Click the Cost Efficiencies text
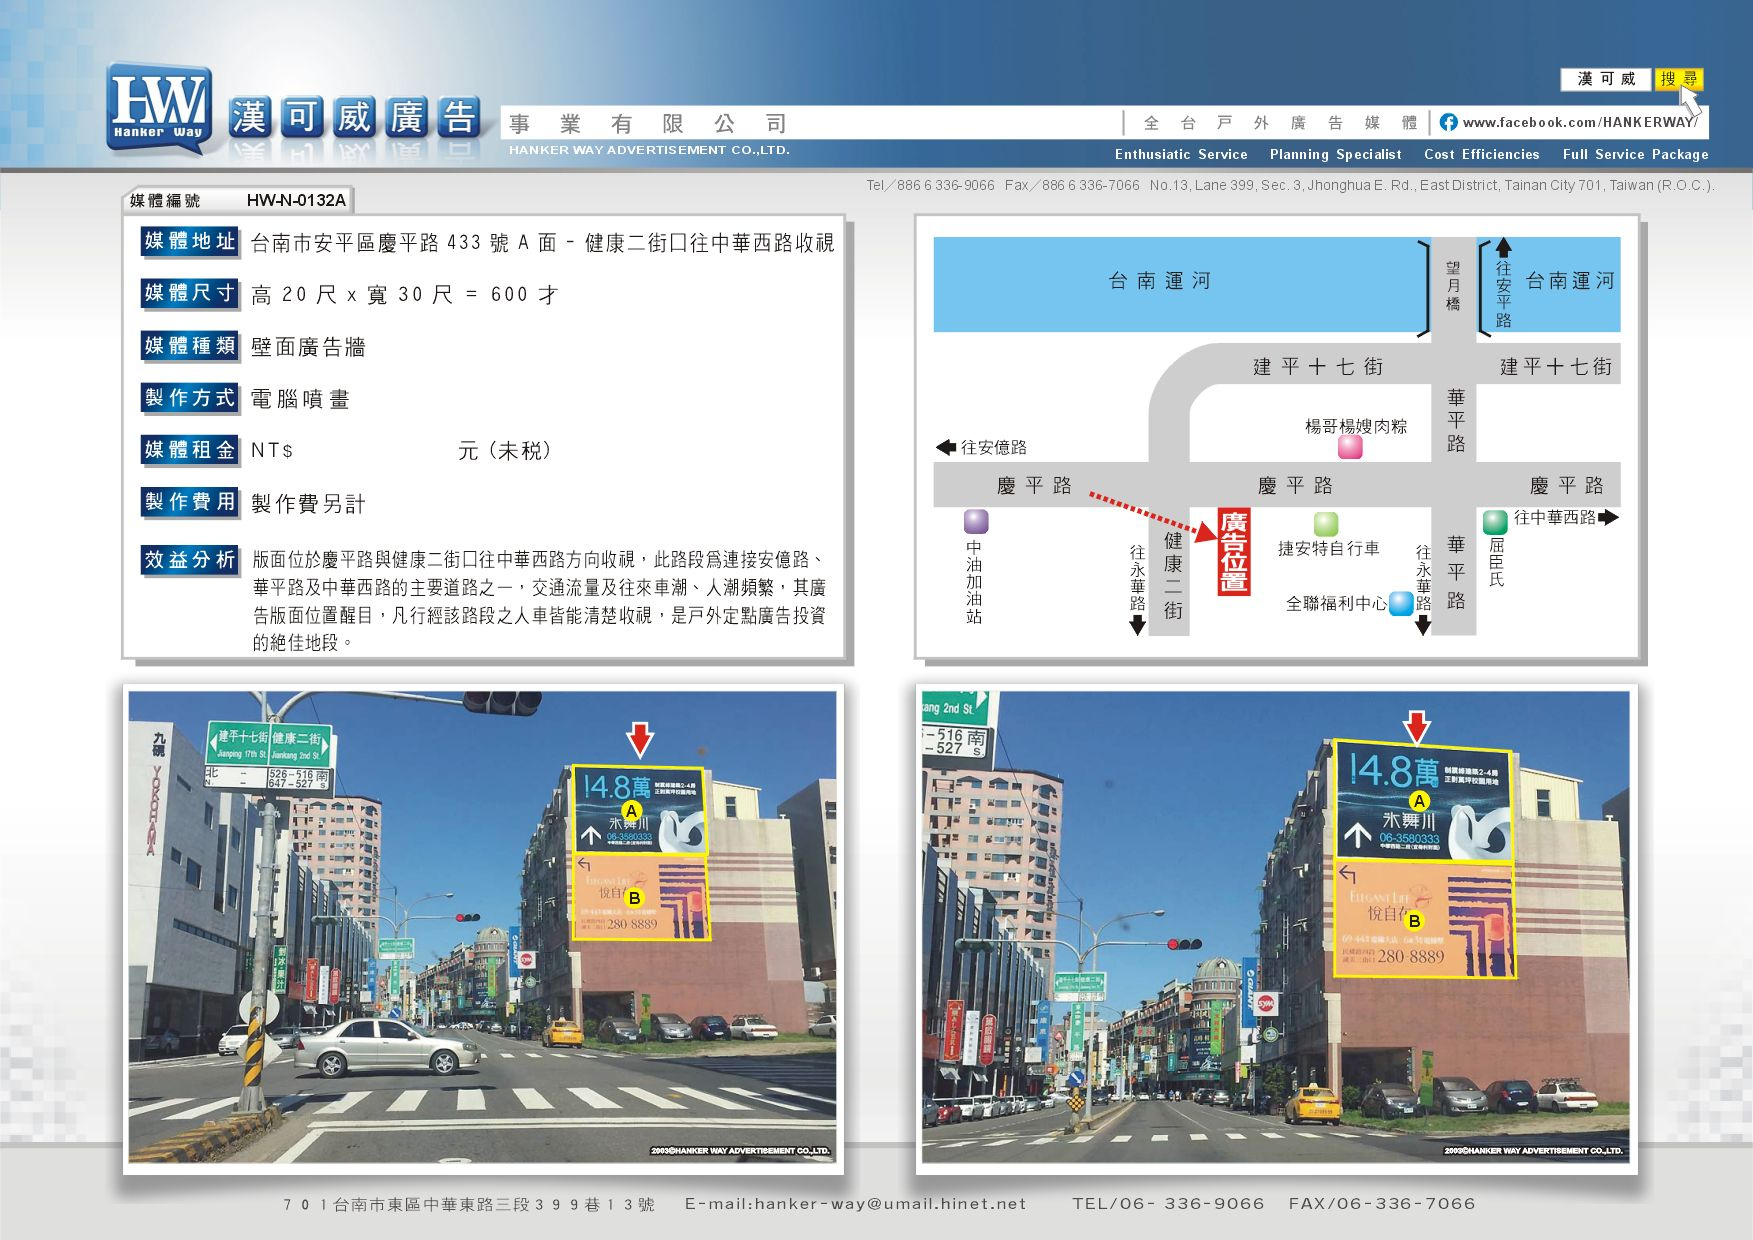The image size is (1753, 1240). point(1481,154)
